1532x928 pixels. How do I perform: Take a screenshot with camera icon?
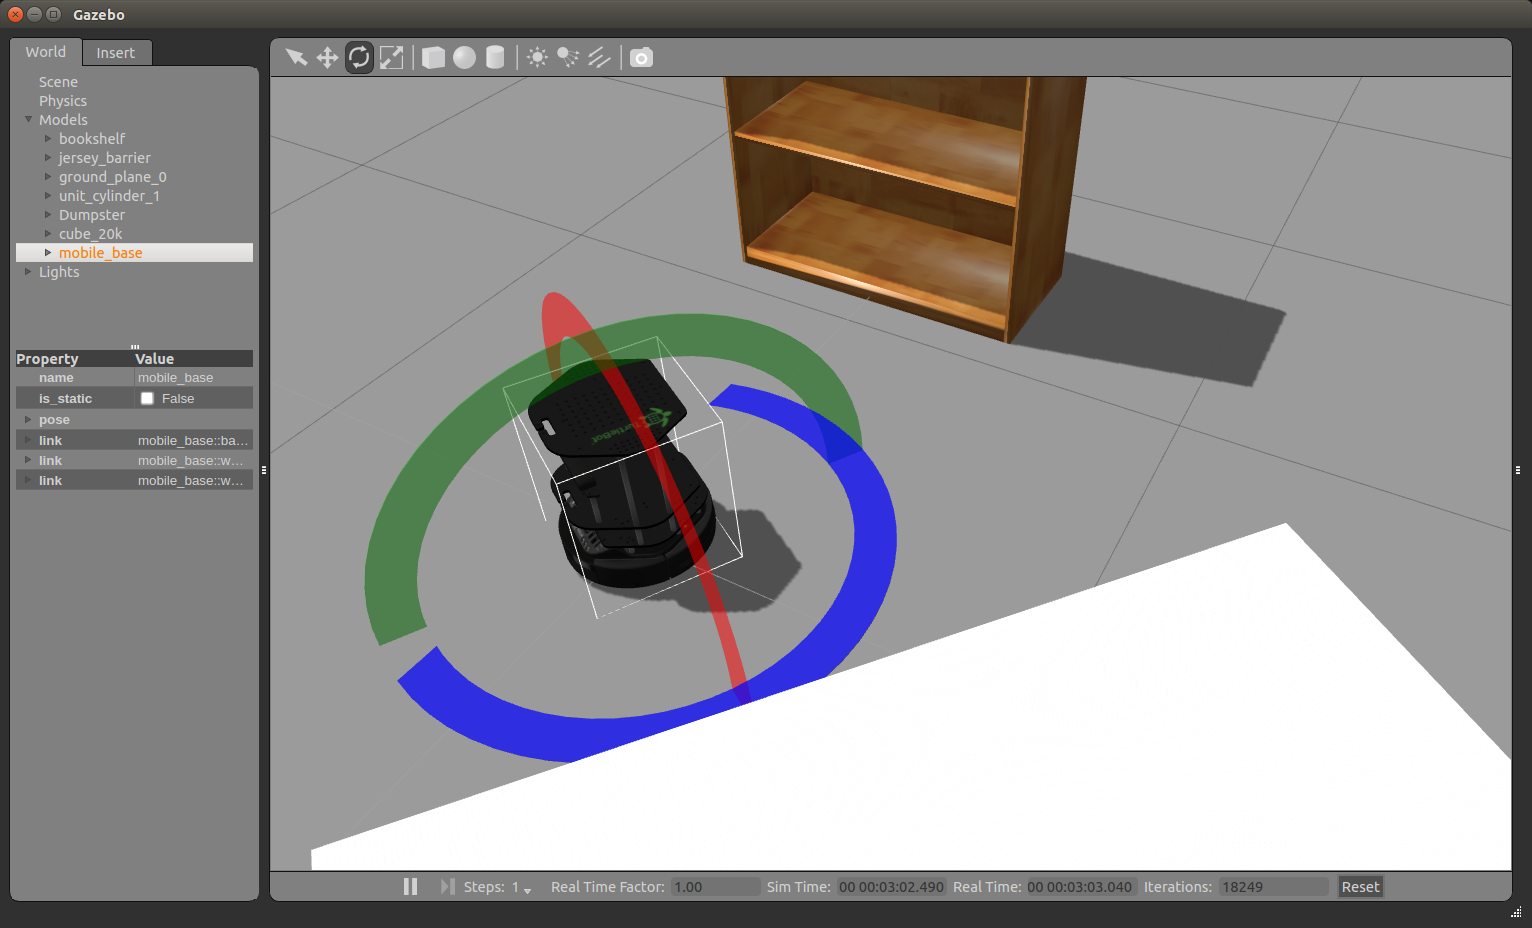[x=641, y=57]
